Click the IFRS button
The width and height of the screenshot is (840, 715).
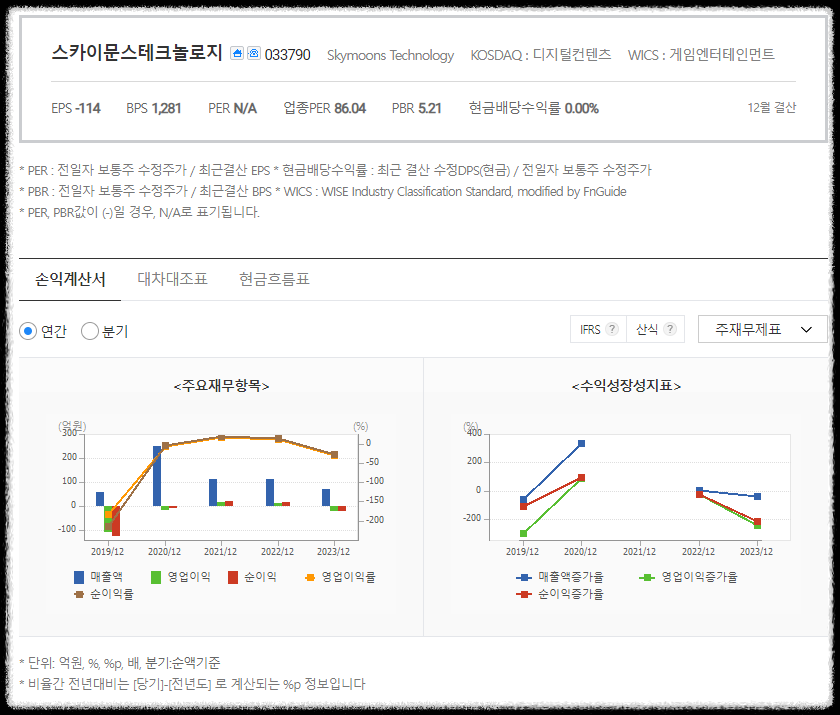[x=598, y=329]
